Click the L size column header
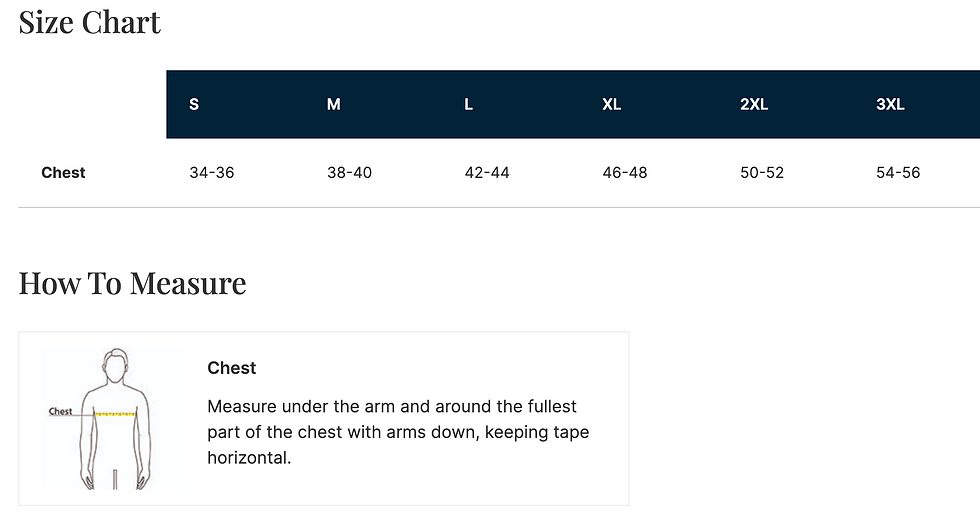 point(468,104)
